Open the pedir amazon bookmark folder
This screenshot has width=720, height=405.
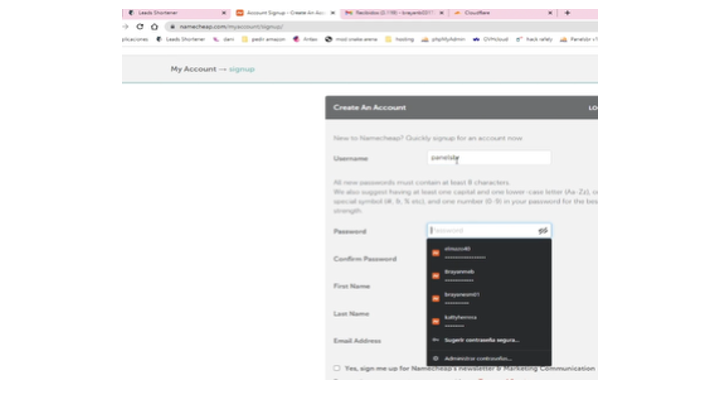tap(264, 39)
